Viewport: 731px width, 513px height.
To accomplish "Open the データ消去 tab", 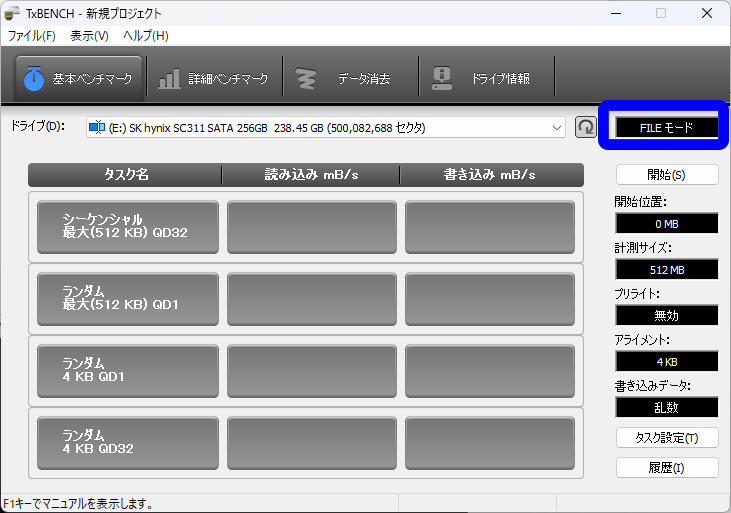I will tap(350, 78).
